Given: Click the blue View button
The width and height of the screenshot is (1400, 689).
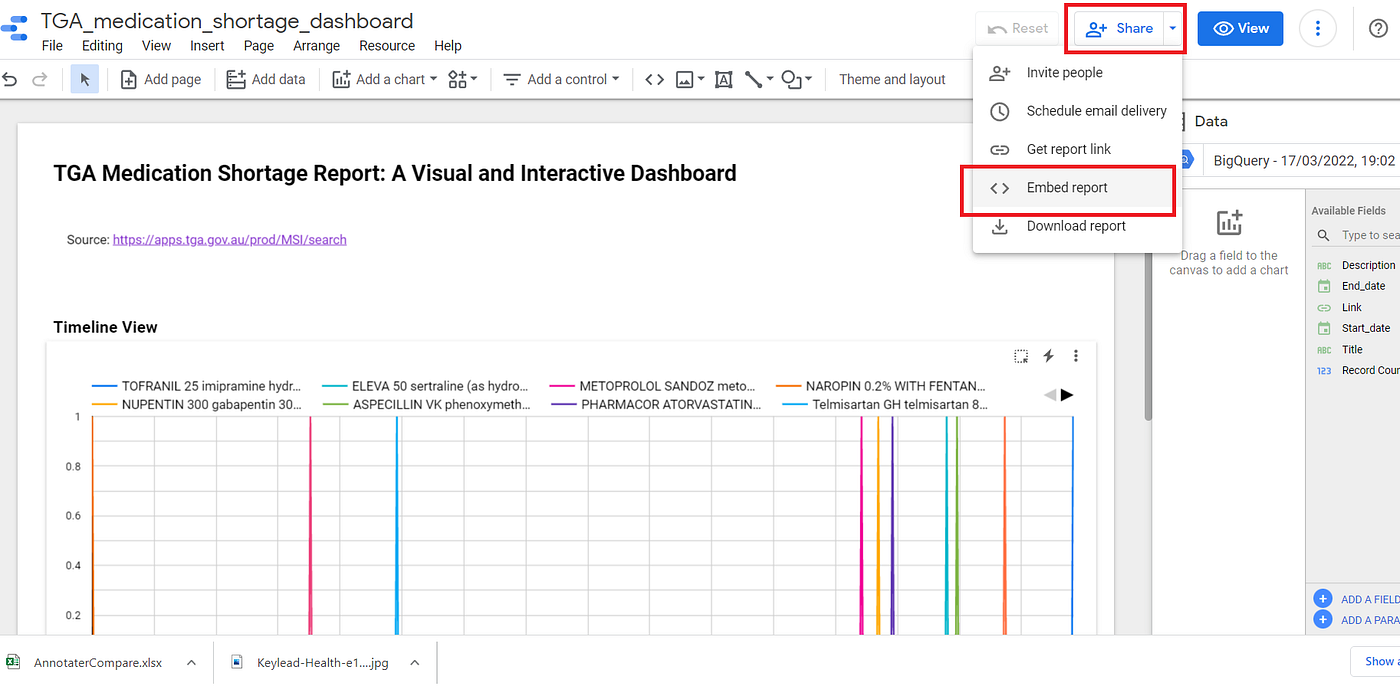Looking at the screenshot, I should (x=1239, y=28).
